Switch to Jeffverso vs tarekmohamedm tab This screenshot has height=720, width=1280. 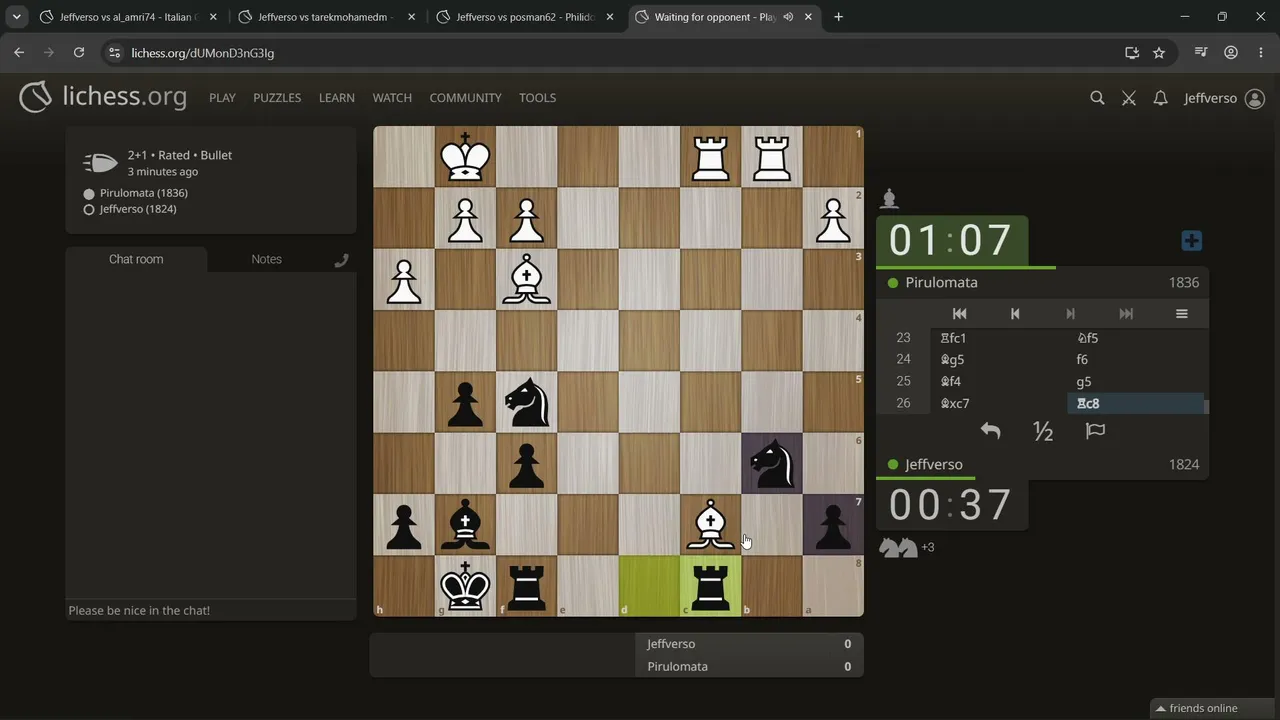coord(327,17)
